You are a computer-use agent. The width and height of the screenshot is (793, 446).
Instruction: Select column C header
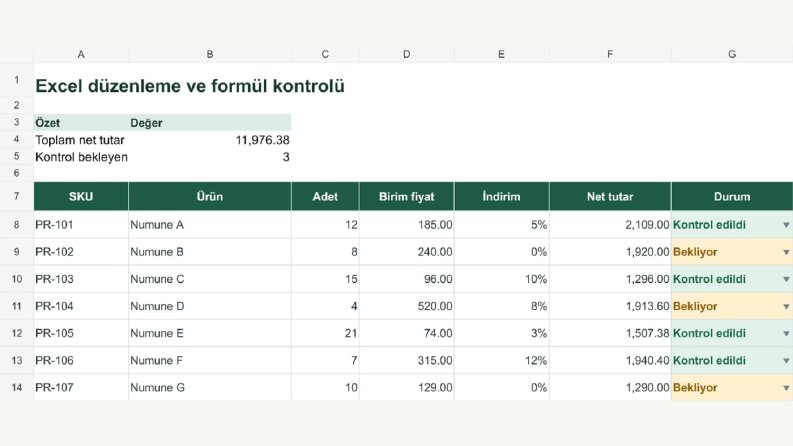[325, 54]
